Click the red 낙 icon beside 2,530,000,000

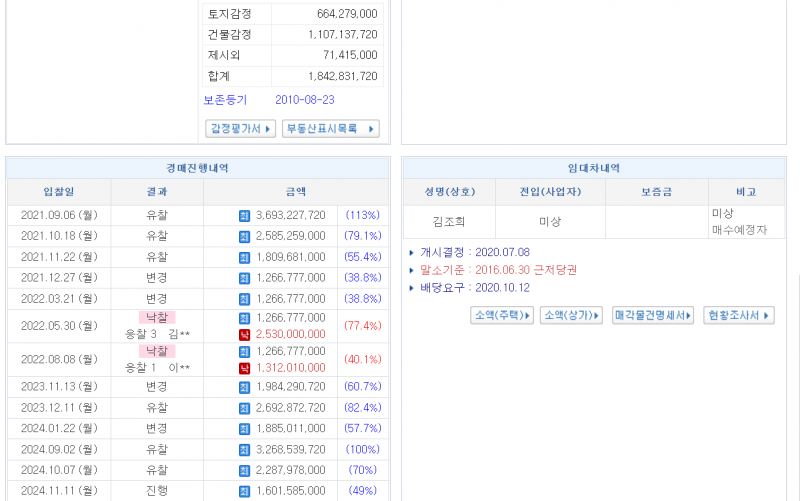click(x=244, y=334)
